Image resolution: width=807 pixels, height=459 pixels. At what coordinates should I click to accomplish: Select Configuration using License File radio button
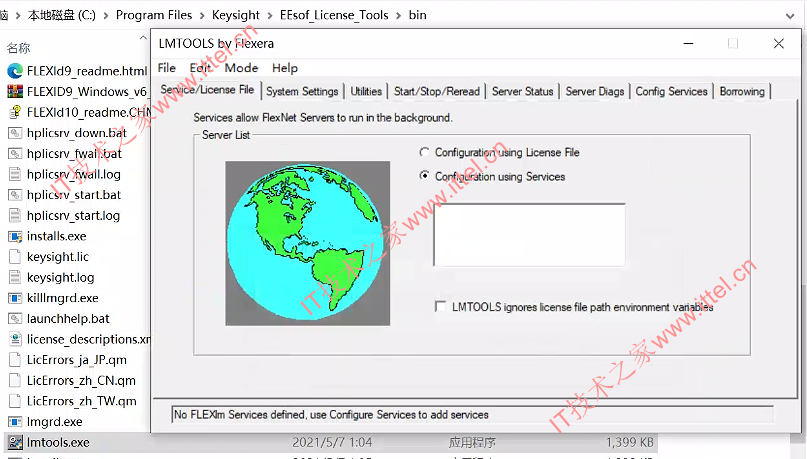(424, 152)
